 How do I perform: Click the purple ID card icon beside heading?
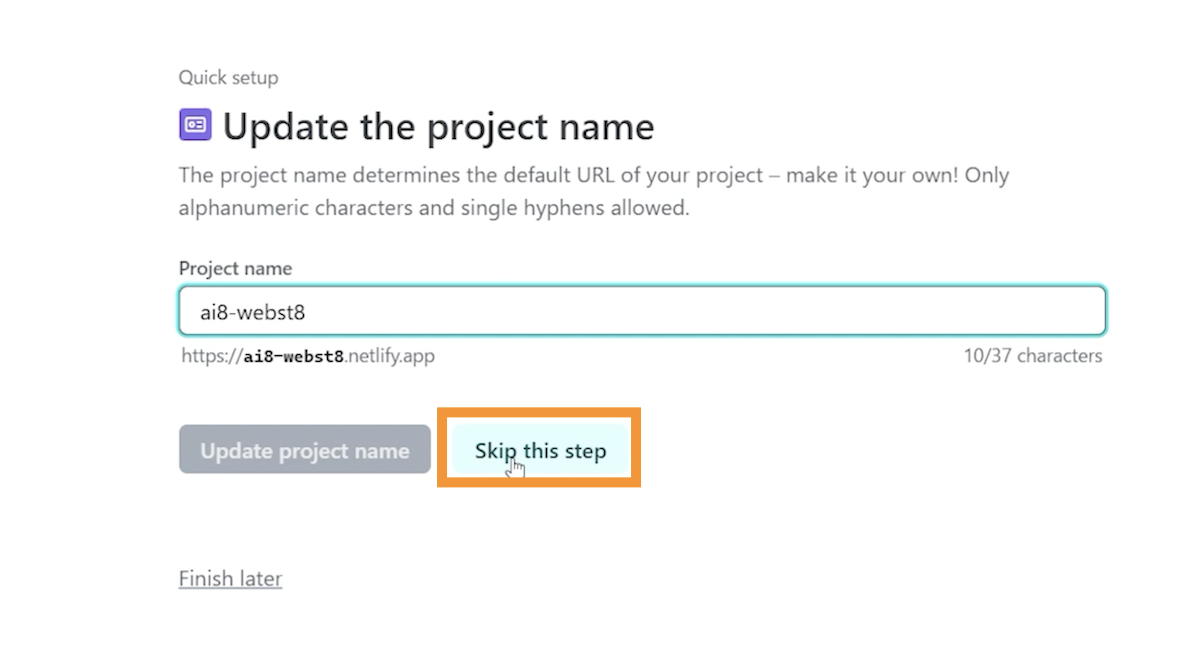click(x=195, y=125)
